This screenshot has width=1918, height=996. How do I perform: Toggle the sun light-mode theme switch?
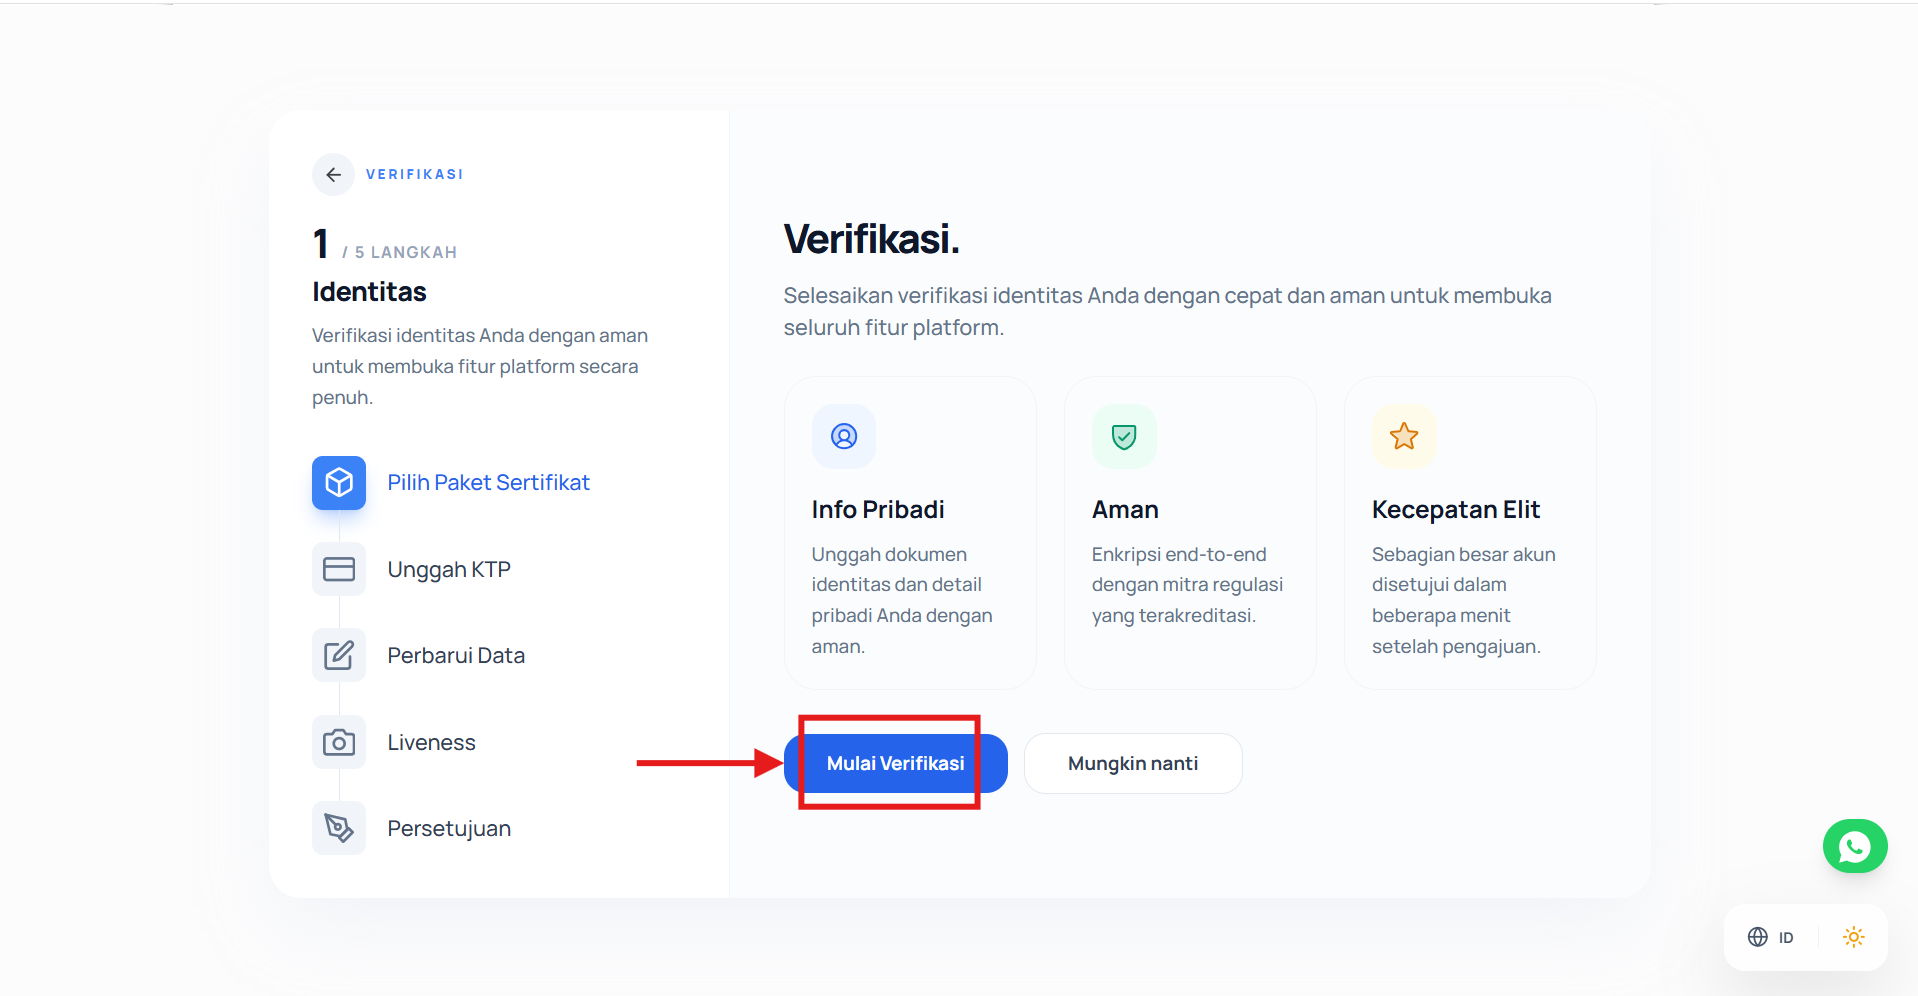(x=1853, y=937)
